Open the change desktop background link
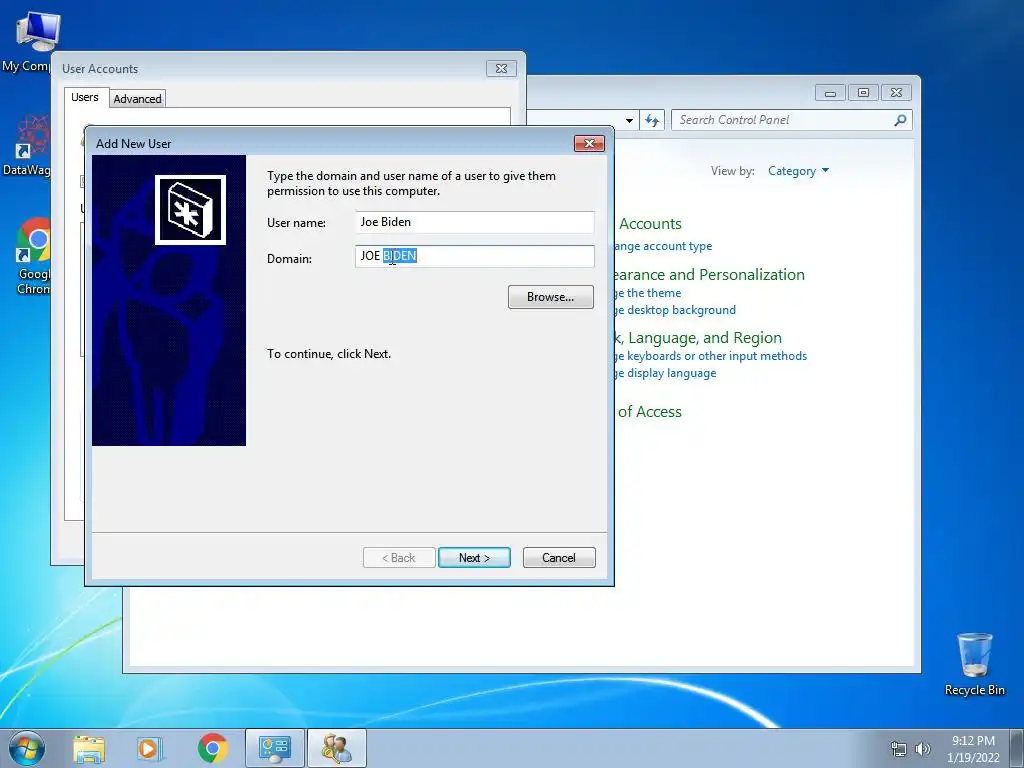This screenshot has width=1024, height=768. click(675, 310)
